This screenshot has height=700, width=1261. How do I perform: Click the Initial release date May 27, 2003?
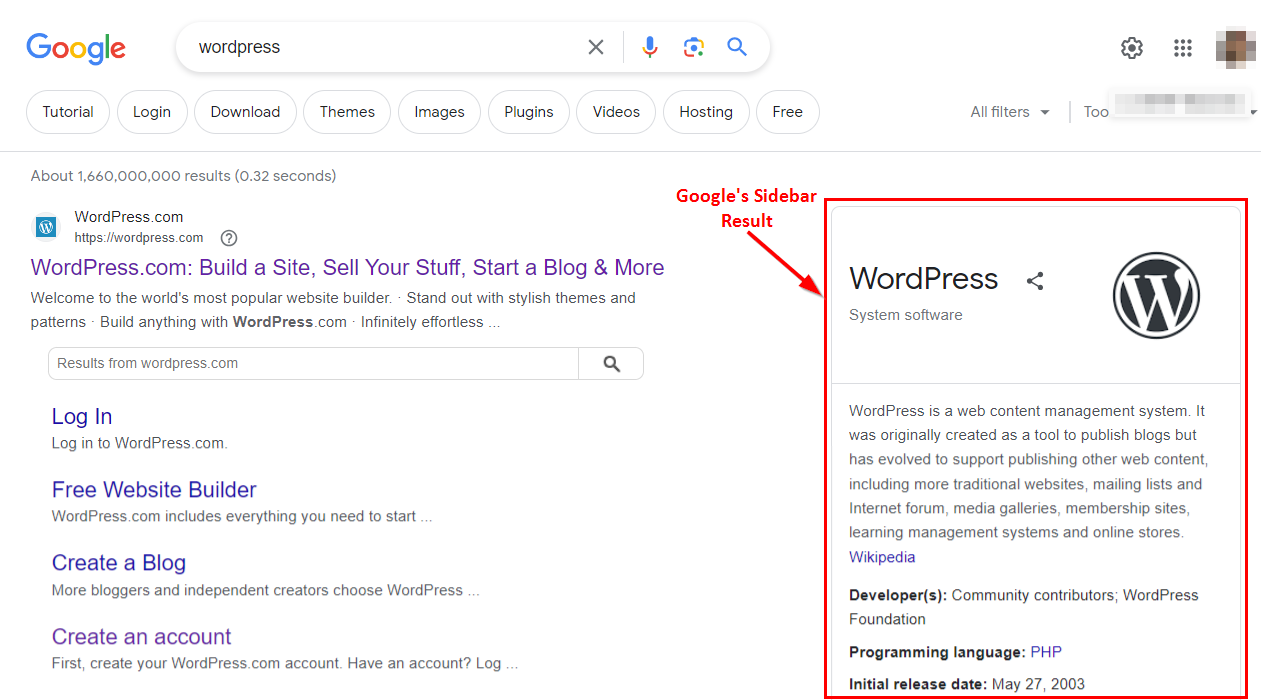tap(967, 685)
